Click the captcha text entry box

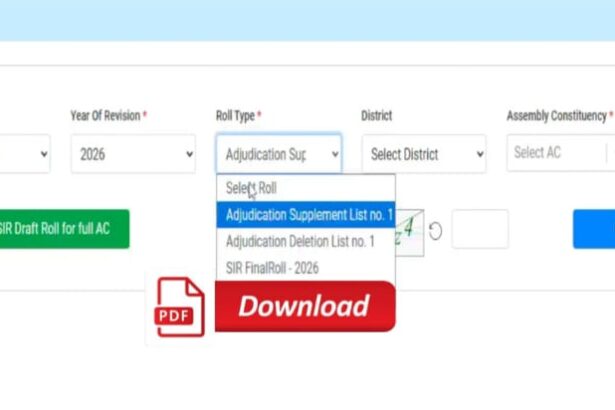(479, 230)
